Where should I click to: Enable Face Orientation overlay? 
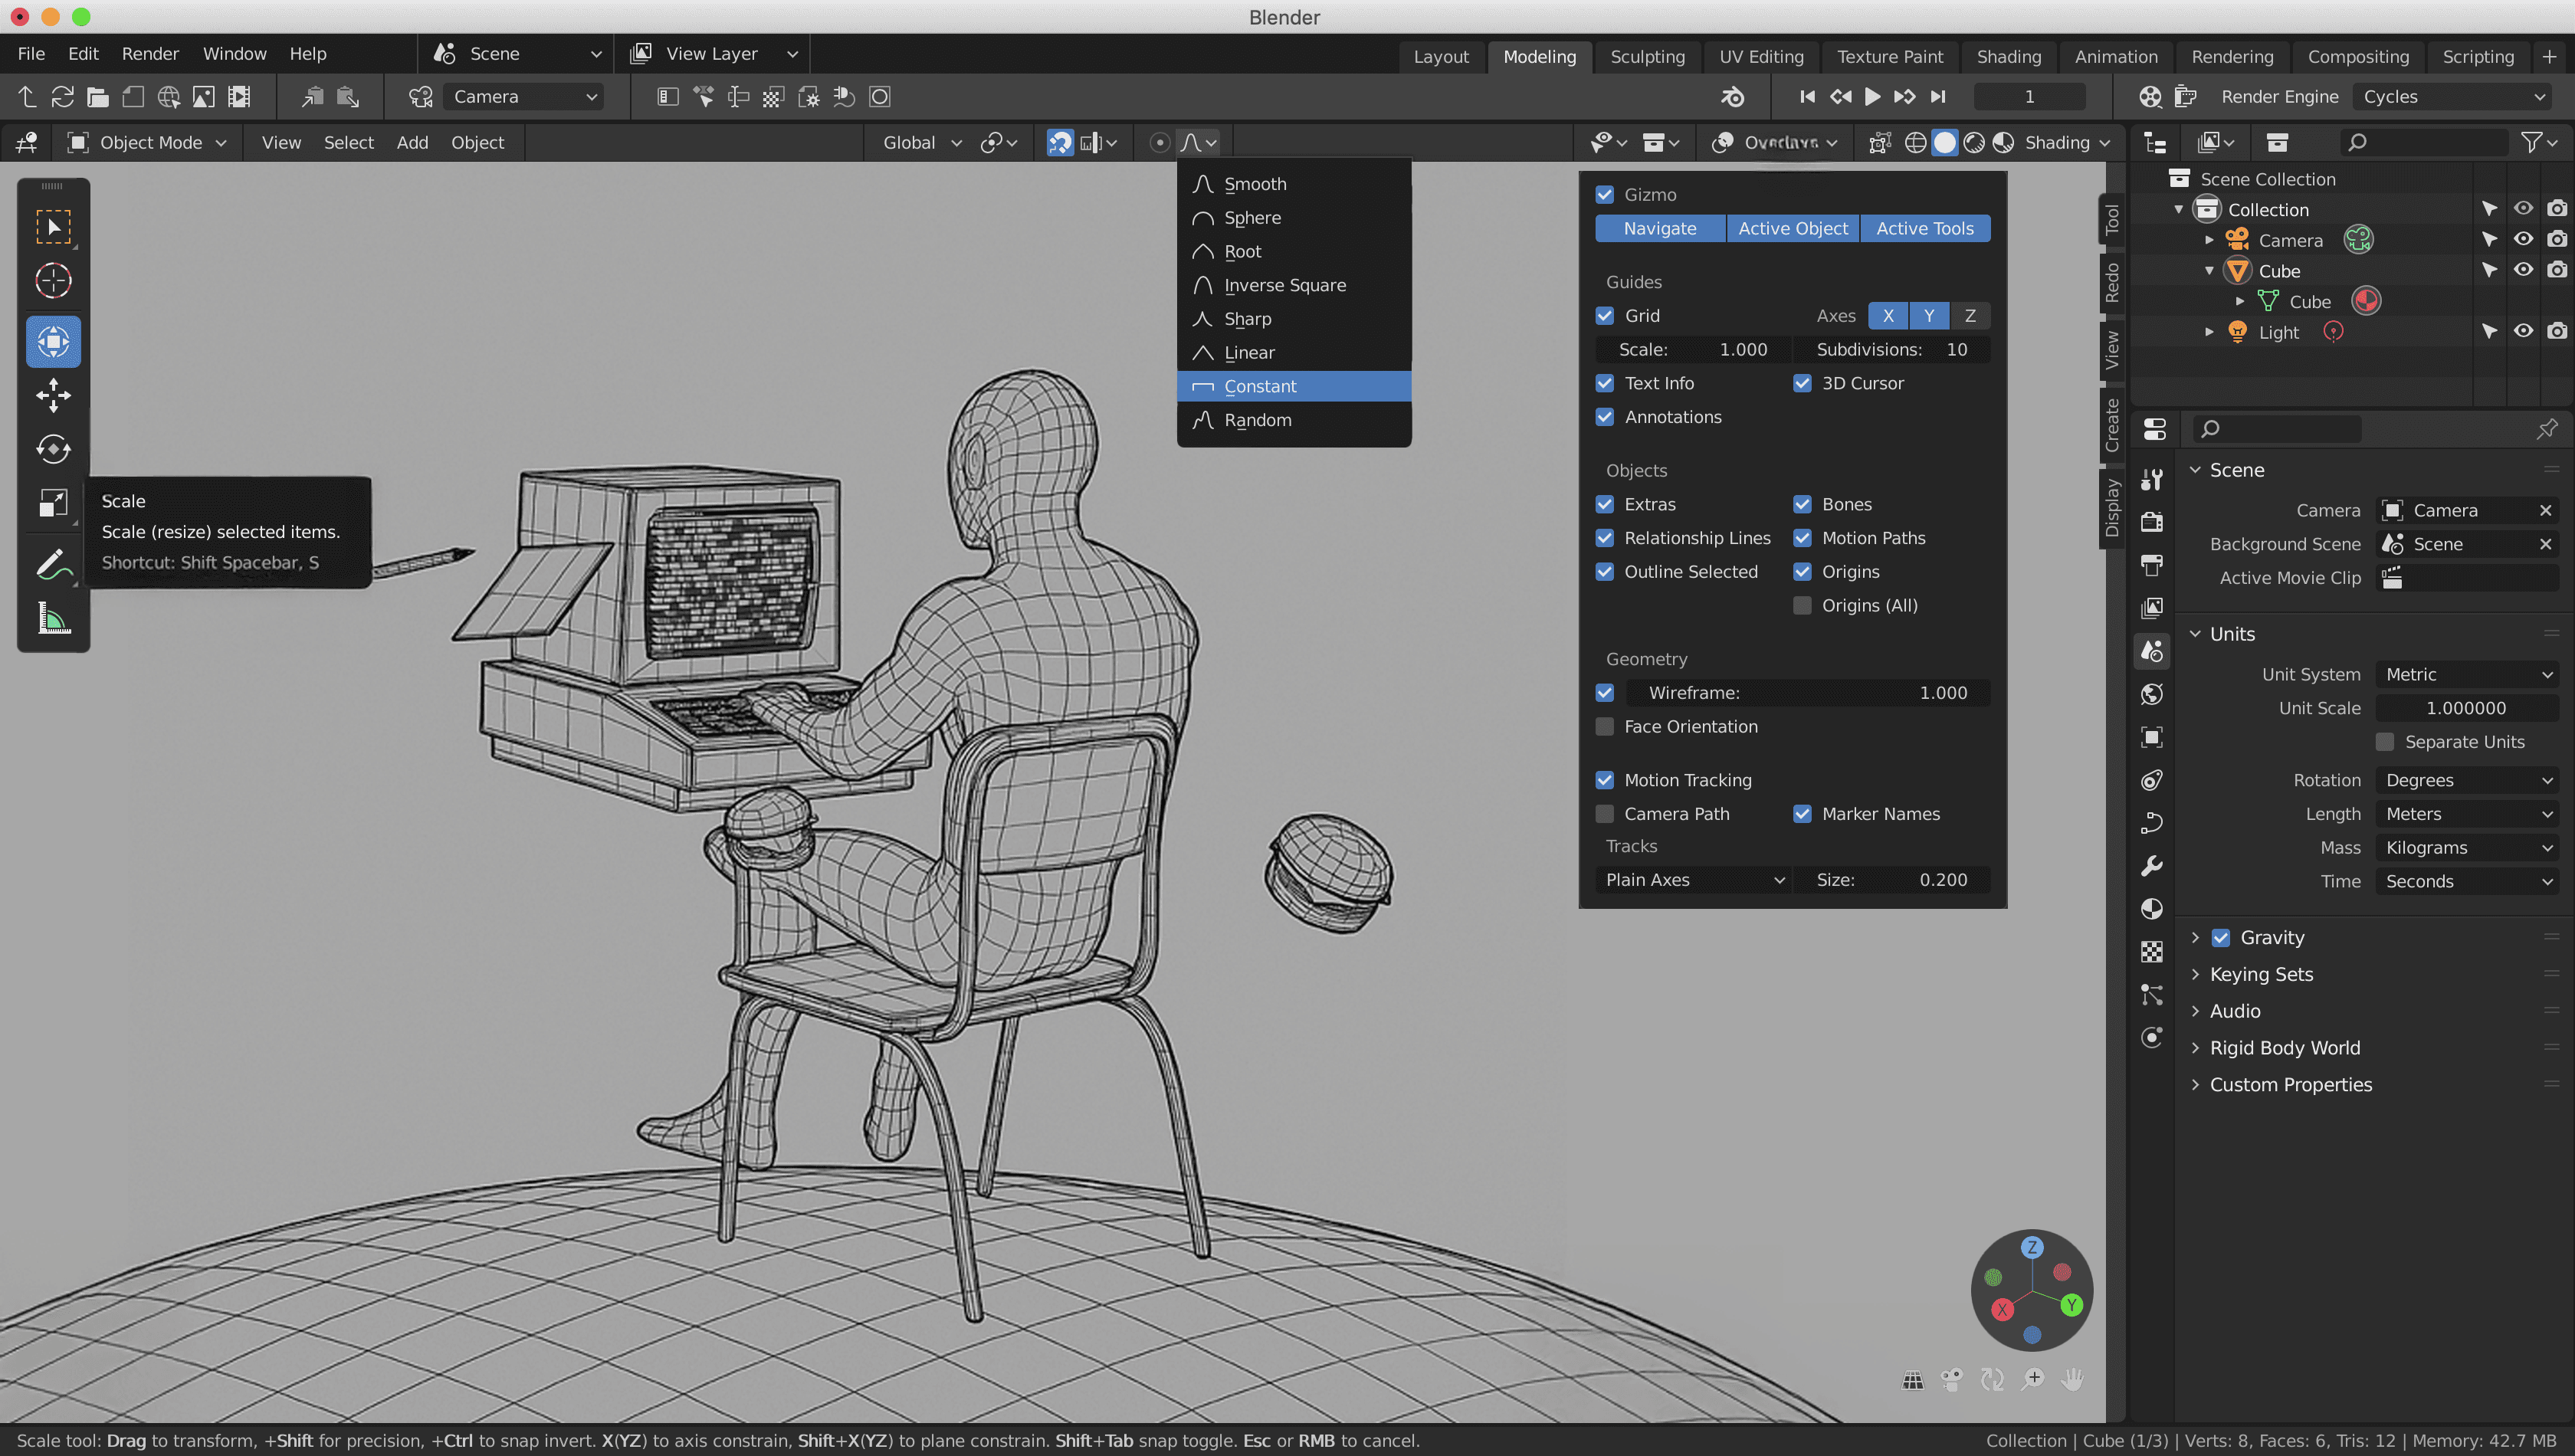pos(1605,727)
